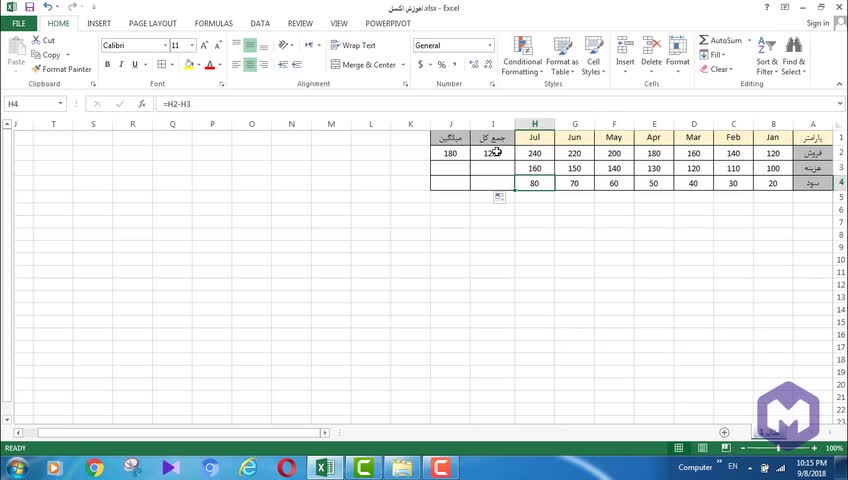Open the AutoSum dropdown arrow
The image size is (848, 480).
coord(749,40)
